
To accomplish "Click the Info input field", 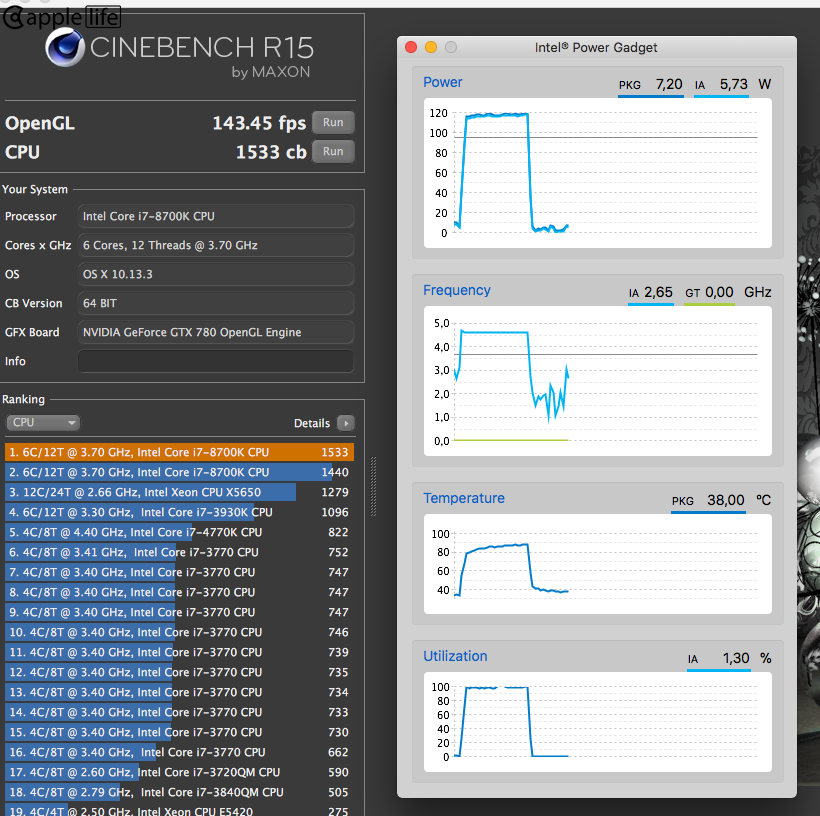I will [215, 361].
